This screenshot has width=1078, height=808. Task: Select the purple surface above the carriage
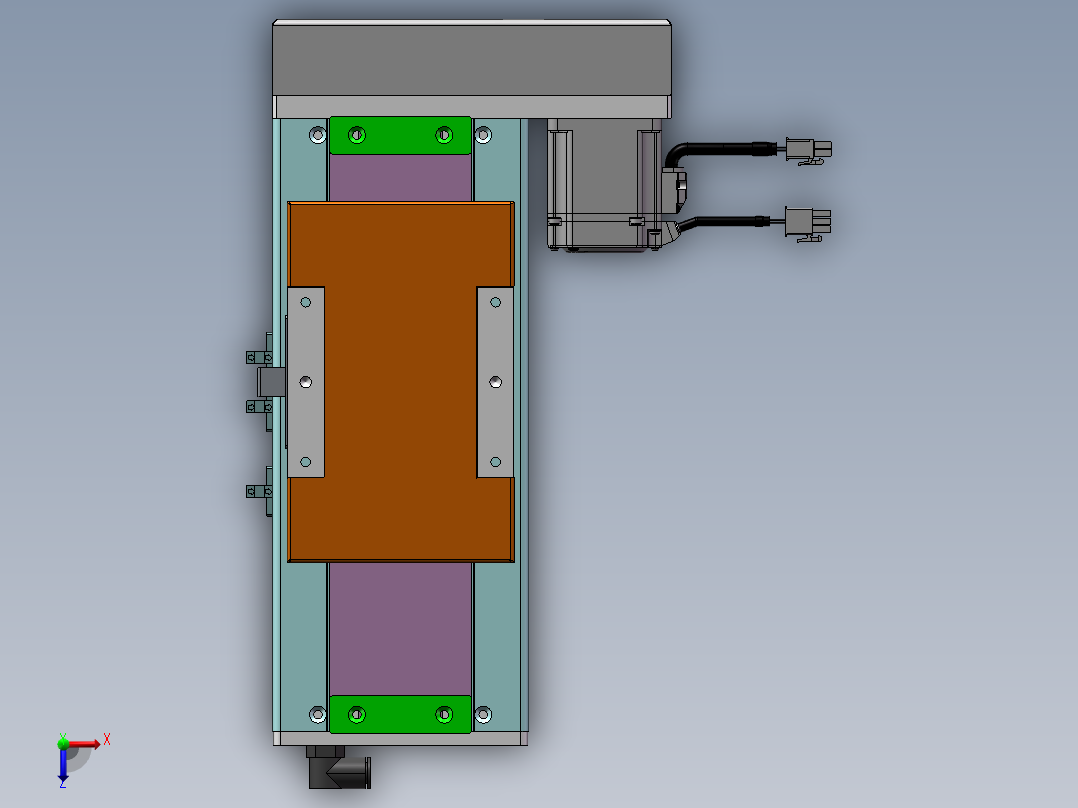(401, 177)
